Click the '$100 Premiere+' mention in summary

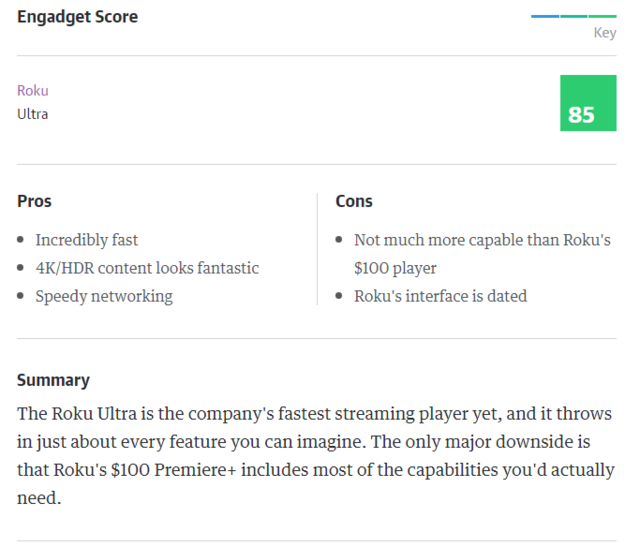(173, 470)
